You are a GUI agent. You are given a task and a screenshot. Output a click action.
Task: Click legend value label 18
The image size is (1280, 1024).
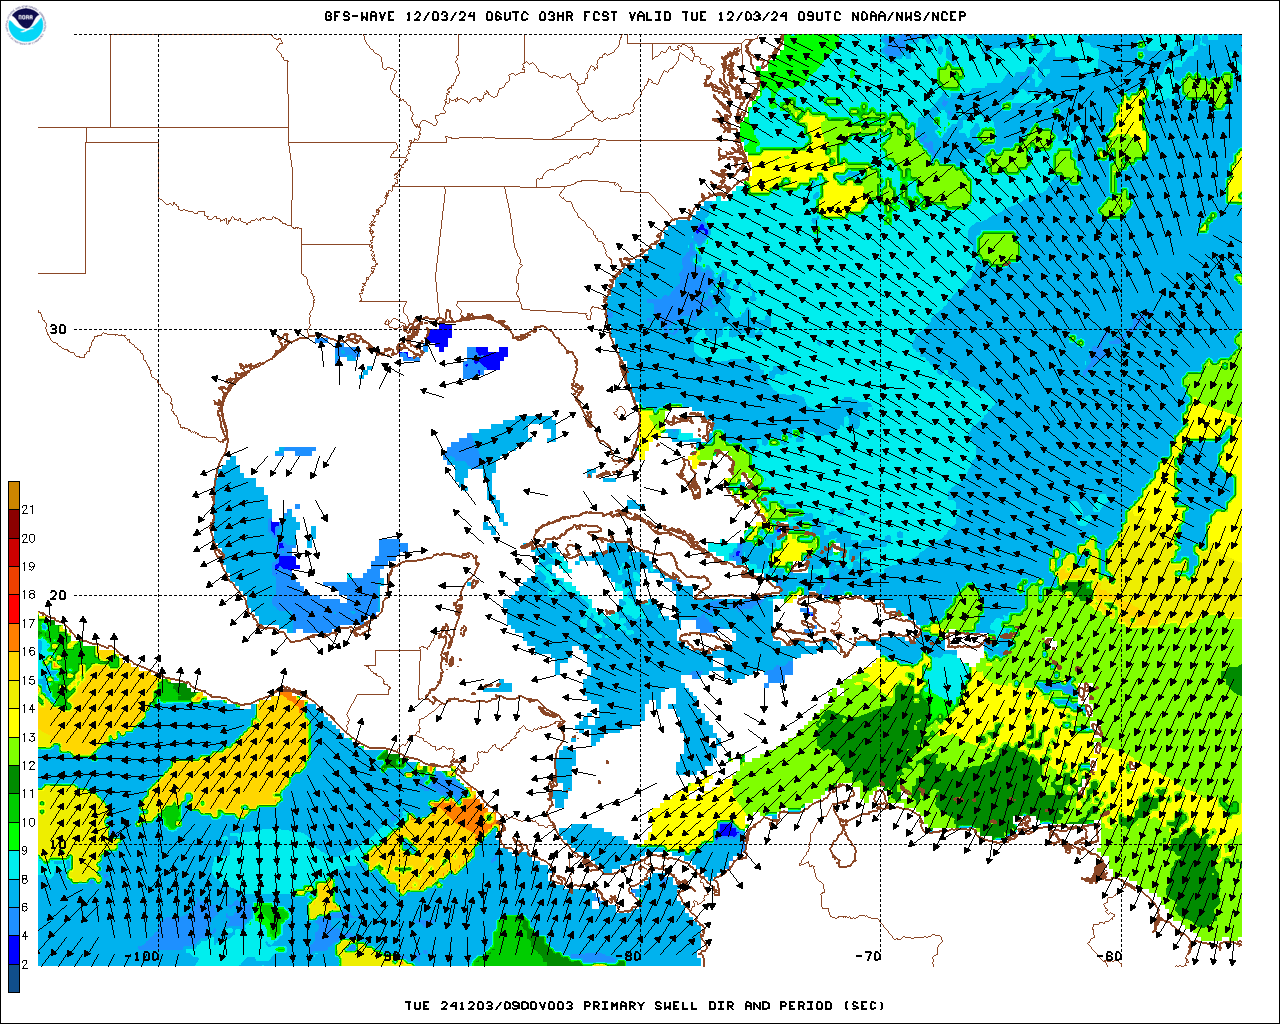28,595
